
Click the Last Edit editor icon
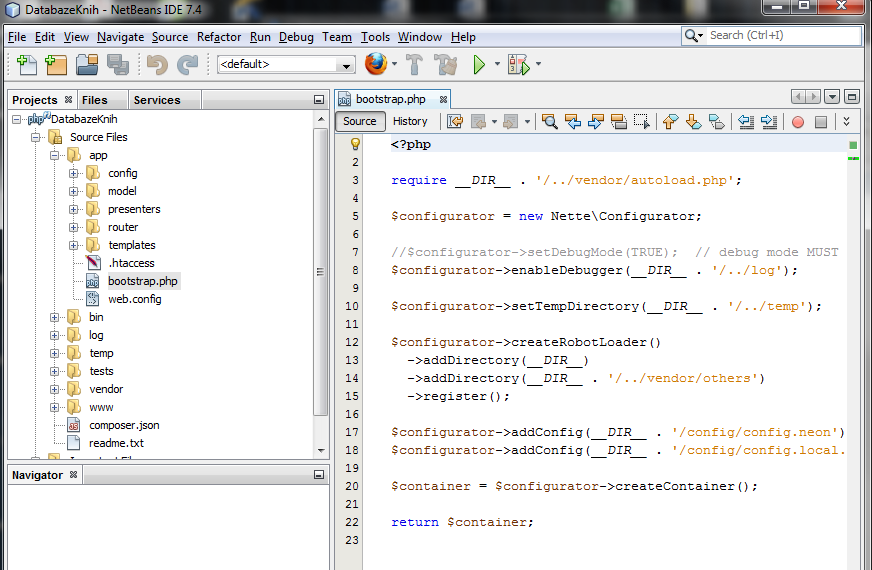click(x=454, y=121)
